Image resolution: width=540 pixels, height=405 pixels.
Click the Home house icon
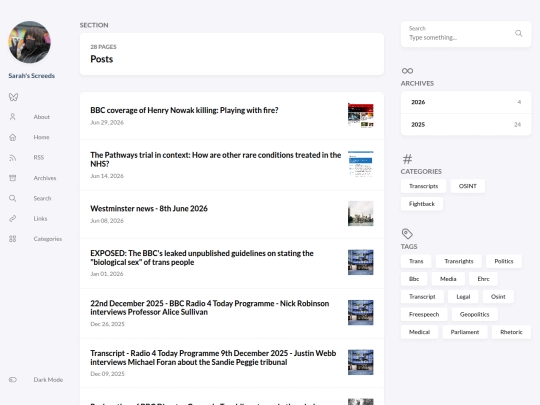13,137
